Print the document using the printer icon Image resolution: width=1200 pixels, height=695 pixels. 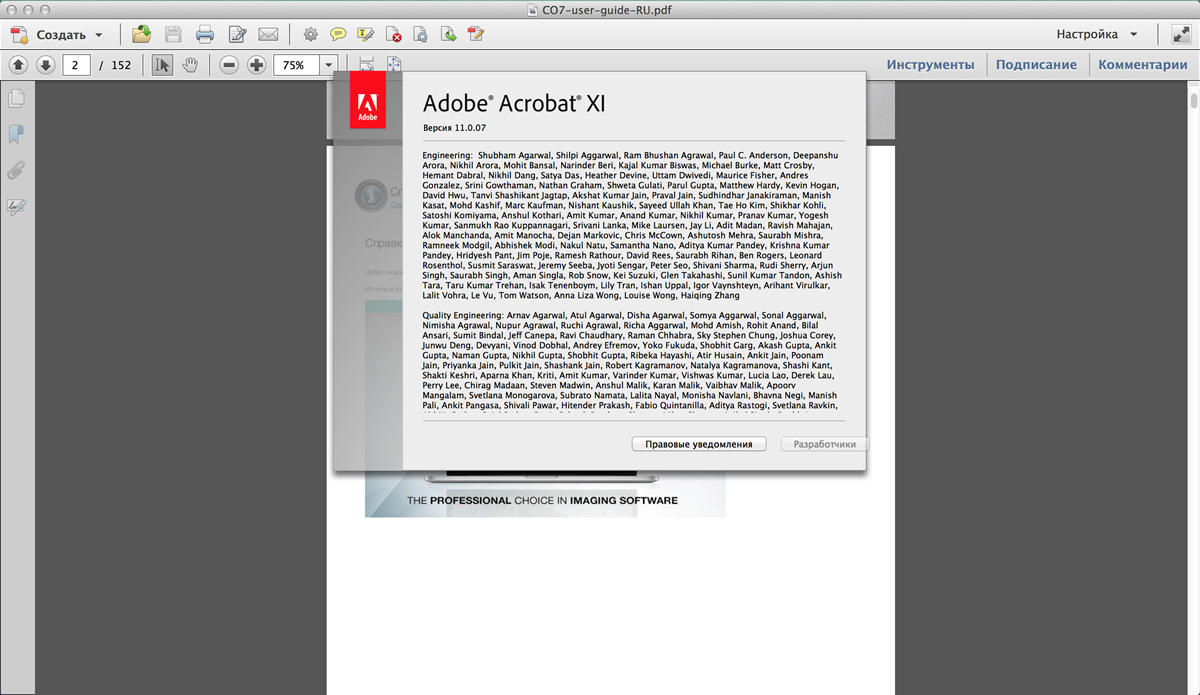[x=205, y=35]
